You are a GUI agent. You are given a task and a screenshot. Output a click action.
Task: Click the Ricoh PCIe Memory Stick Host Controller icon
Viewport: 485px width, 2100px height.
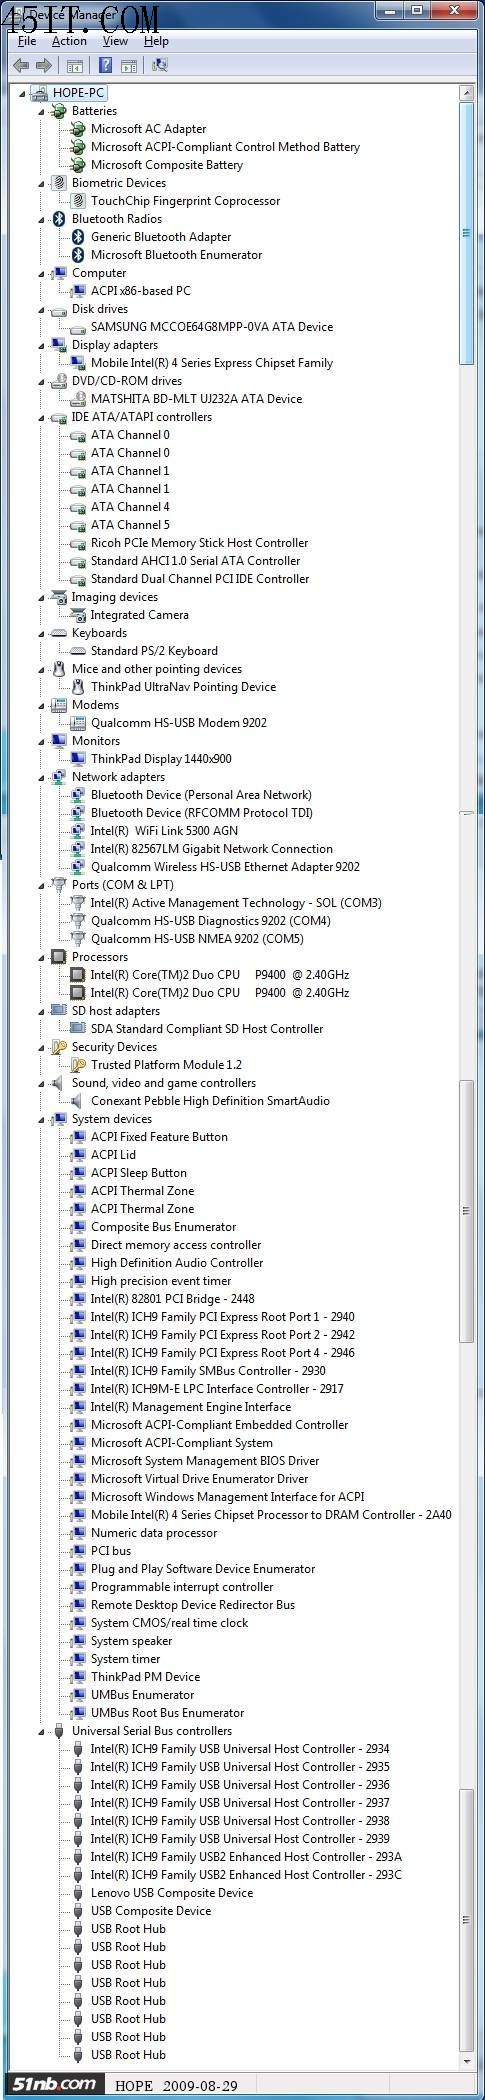[x=79, y=543]
